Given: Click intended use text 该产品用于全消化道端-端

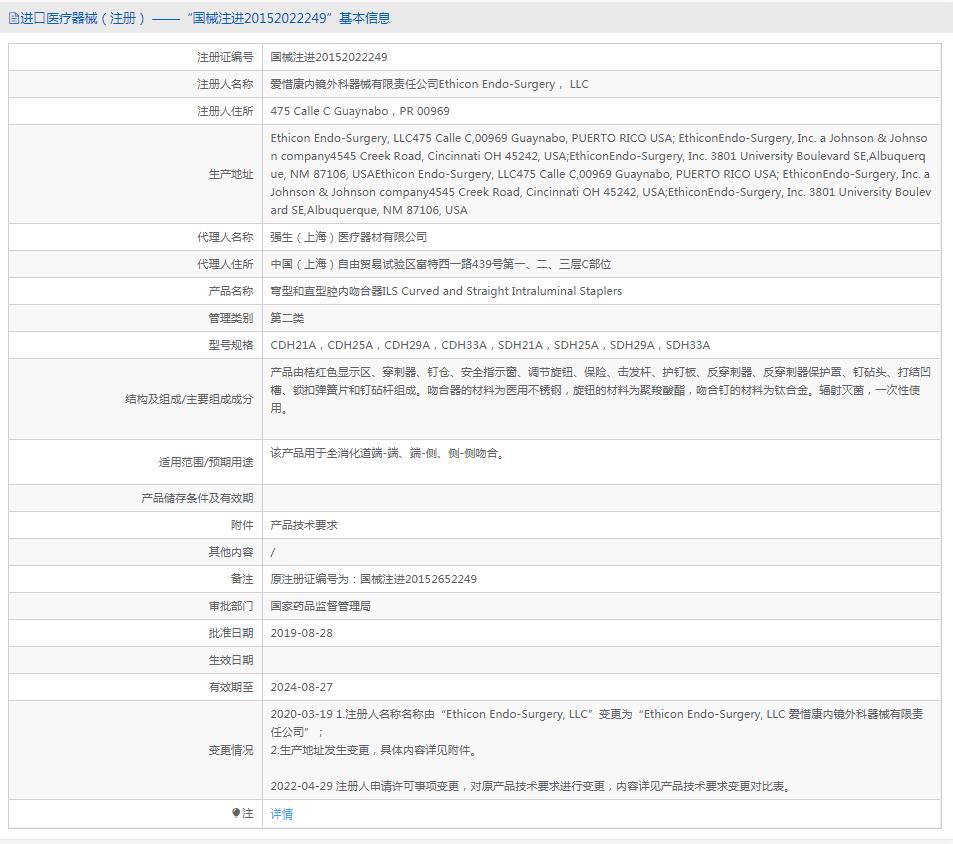Looking at the screenshot, I should point(388,453).
